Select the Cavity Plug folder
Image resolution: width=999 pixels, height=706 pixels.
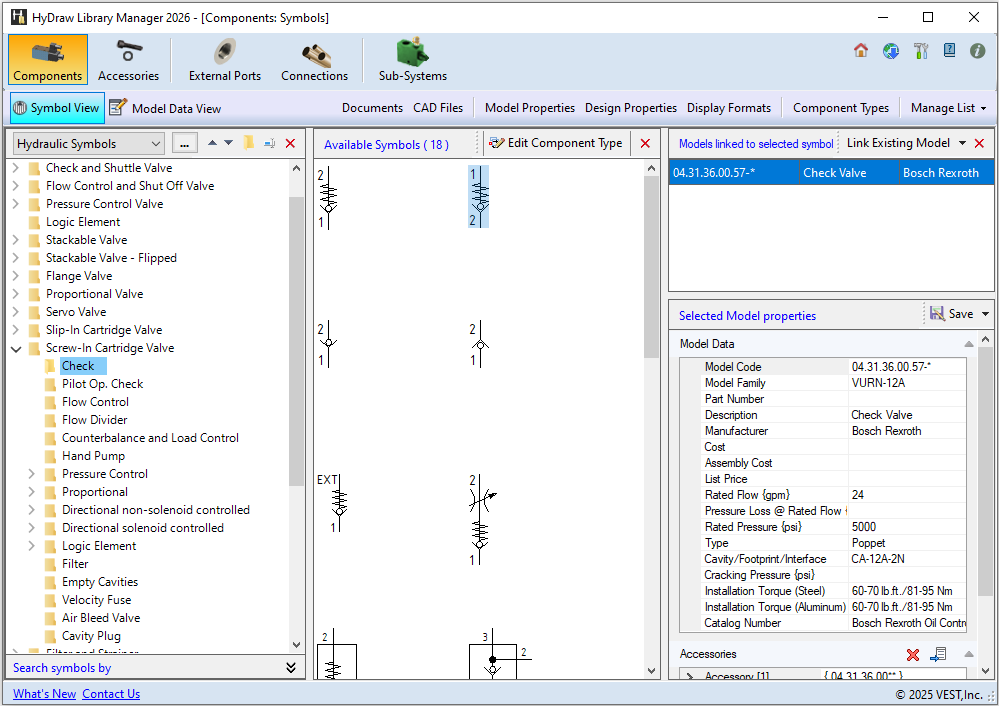[91, 636]
